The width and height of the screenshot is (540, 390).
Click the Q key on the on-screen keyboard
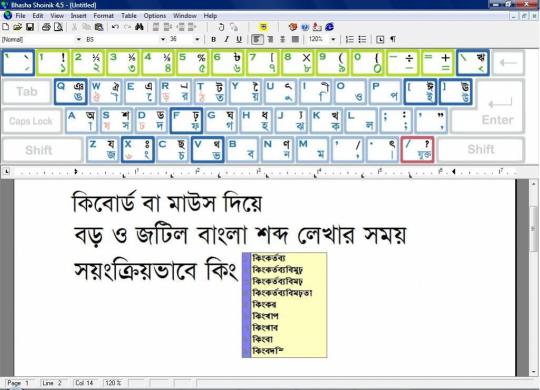click(x=71, y=92)
